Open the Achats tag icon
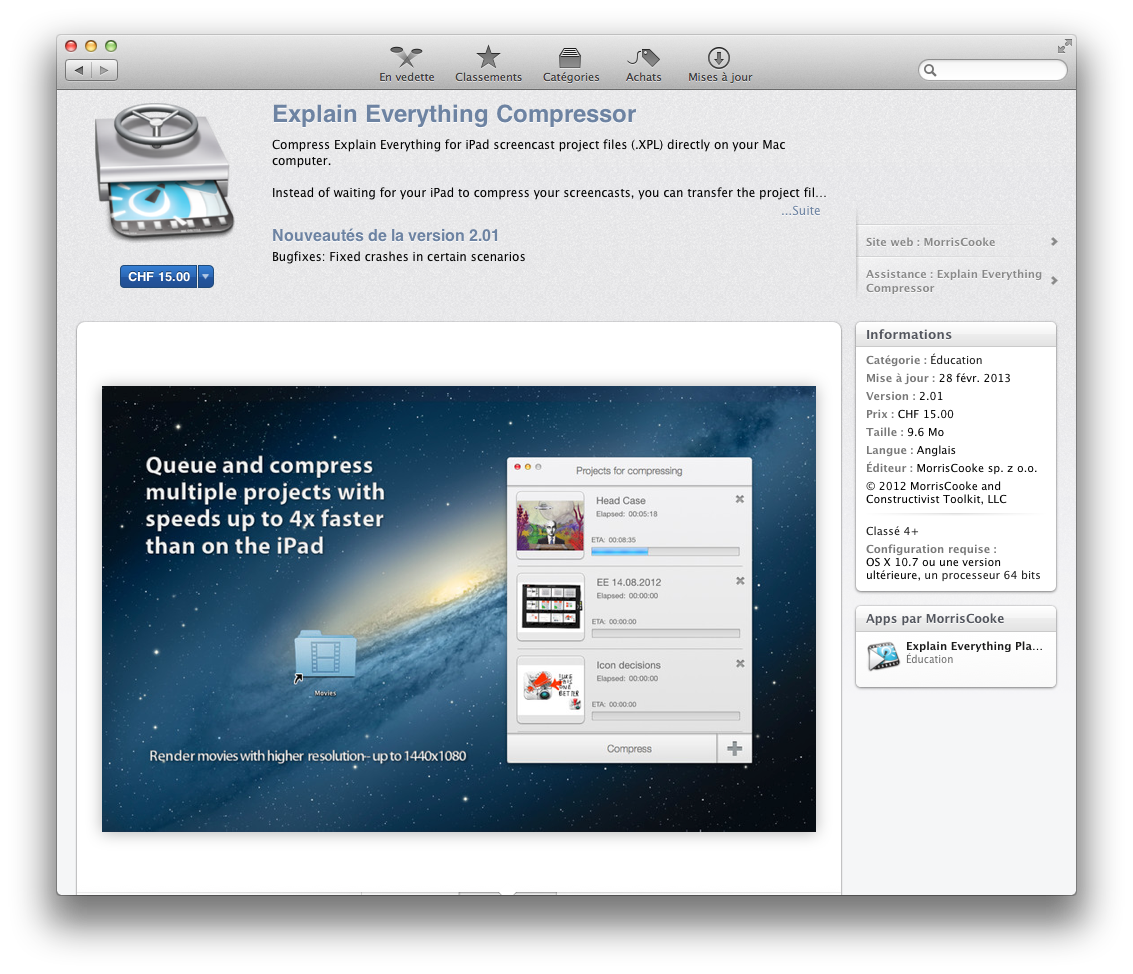This screenshot has width=1133, height=974. tap(643, 58)
